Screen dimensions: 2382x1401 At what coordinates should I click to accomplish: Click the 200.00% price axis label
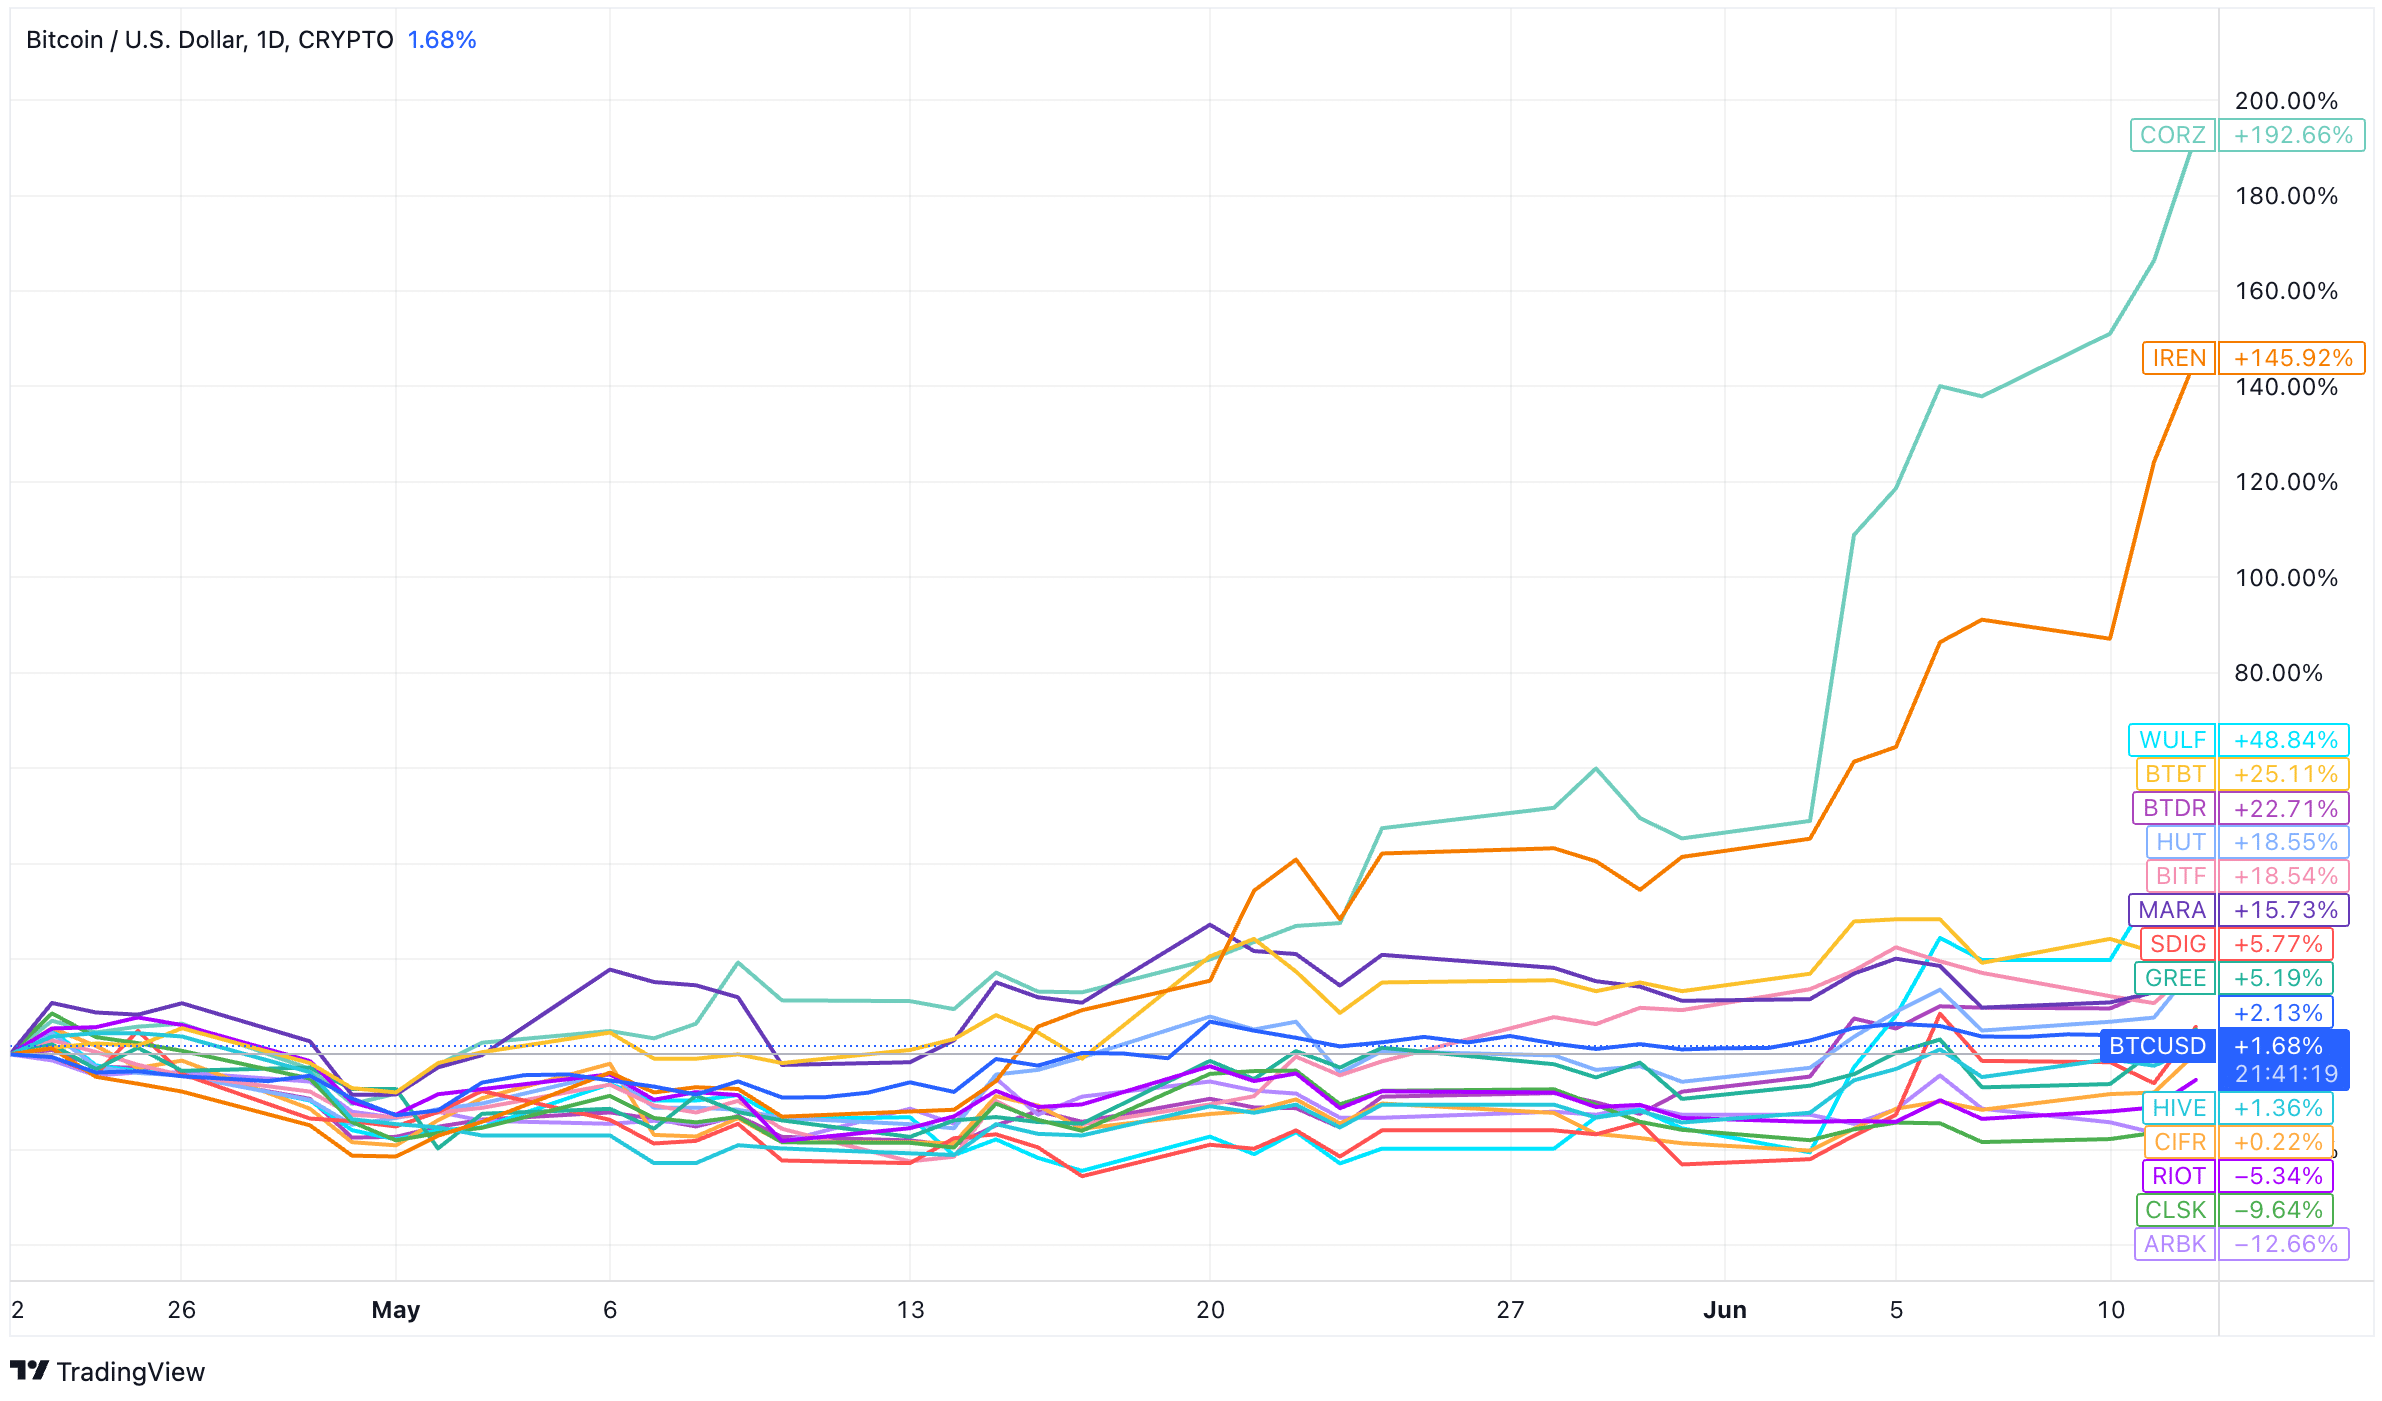[2286, 101]
